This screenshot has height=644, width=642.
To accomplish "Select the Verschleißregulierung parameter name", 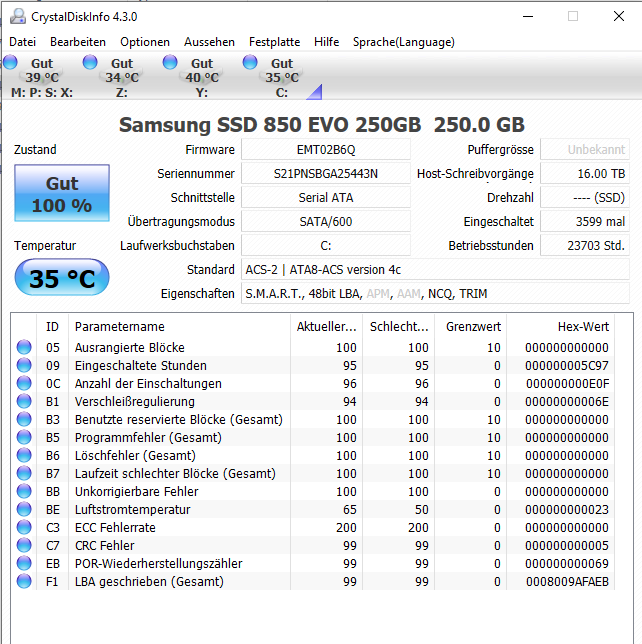I will pos(135,401).
